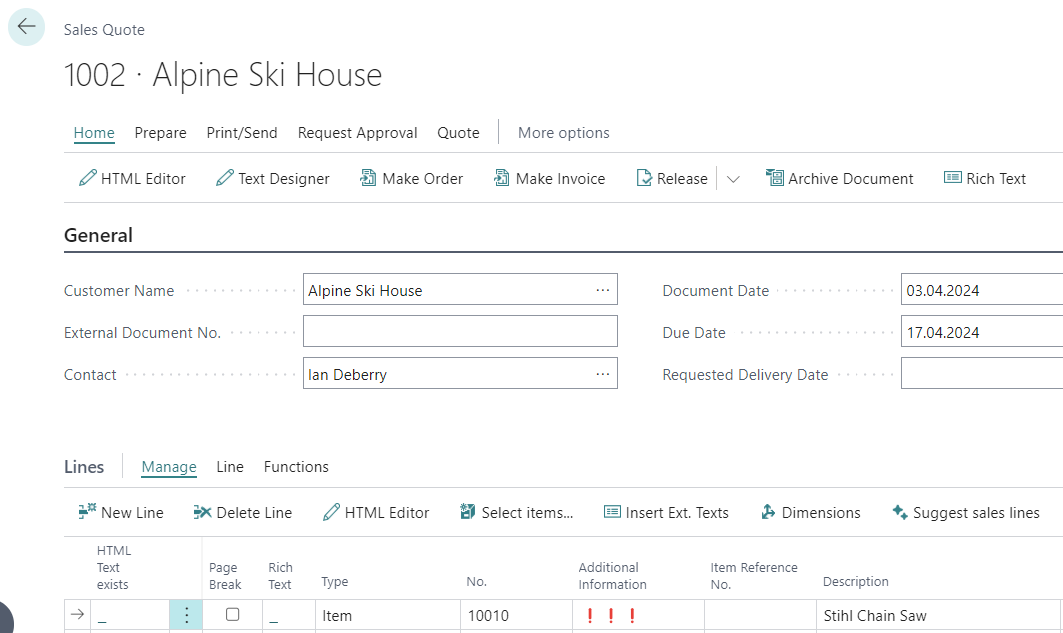This screenshot has width=1063, height=633.
Task: Switch to the Prepare tab
Action: coord(160,133)
